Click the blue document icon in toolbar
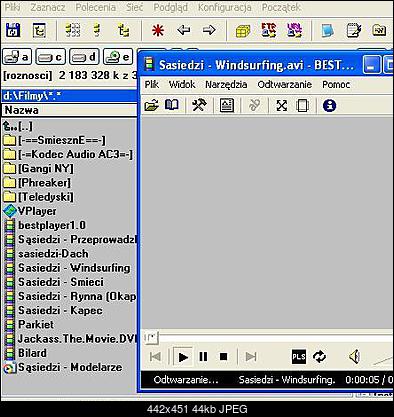Screen dimensions: 394x417 pos(328,31)
